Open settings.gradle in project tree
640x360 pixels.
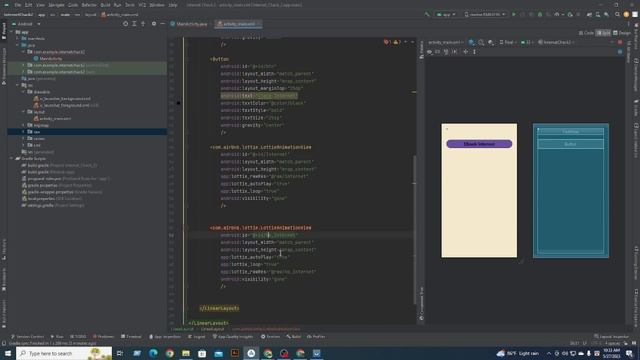[x=53, y=205]
